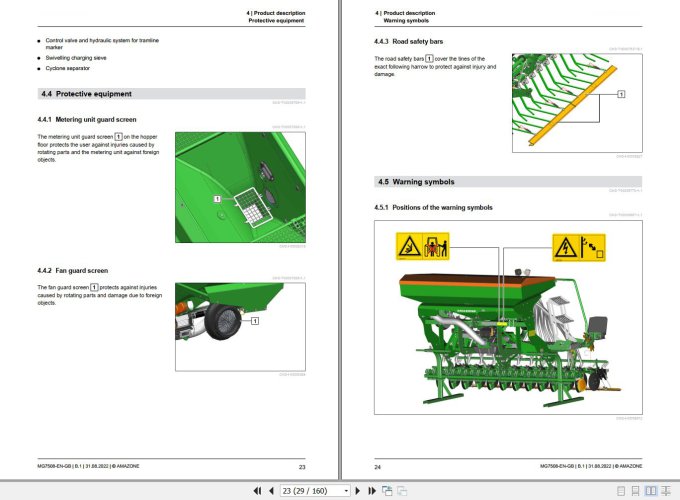Click the '4.4.2 Fan guard screen' heading
680x500 pixels.
click(x=72, y=271)
